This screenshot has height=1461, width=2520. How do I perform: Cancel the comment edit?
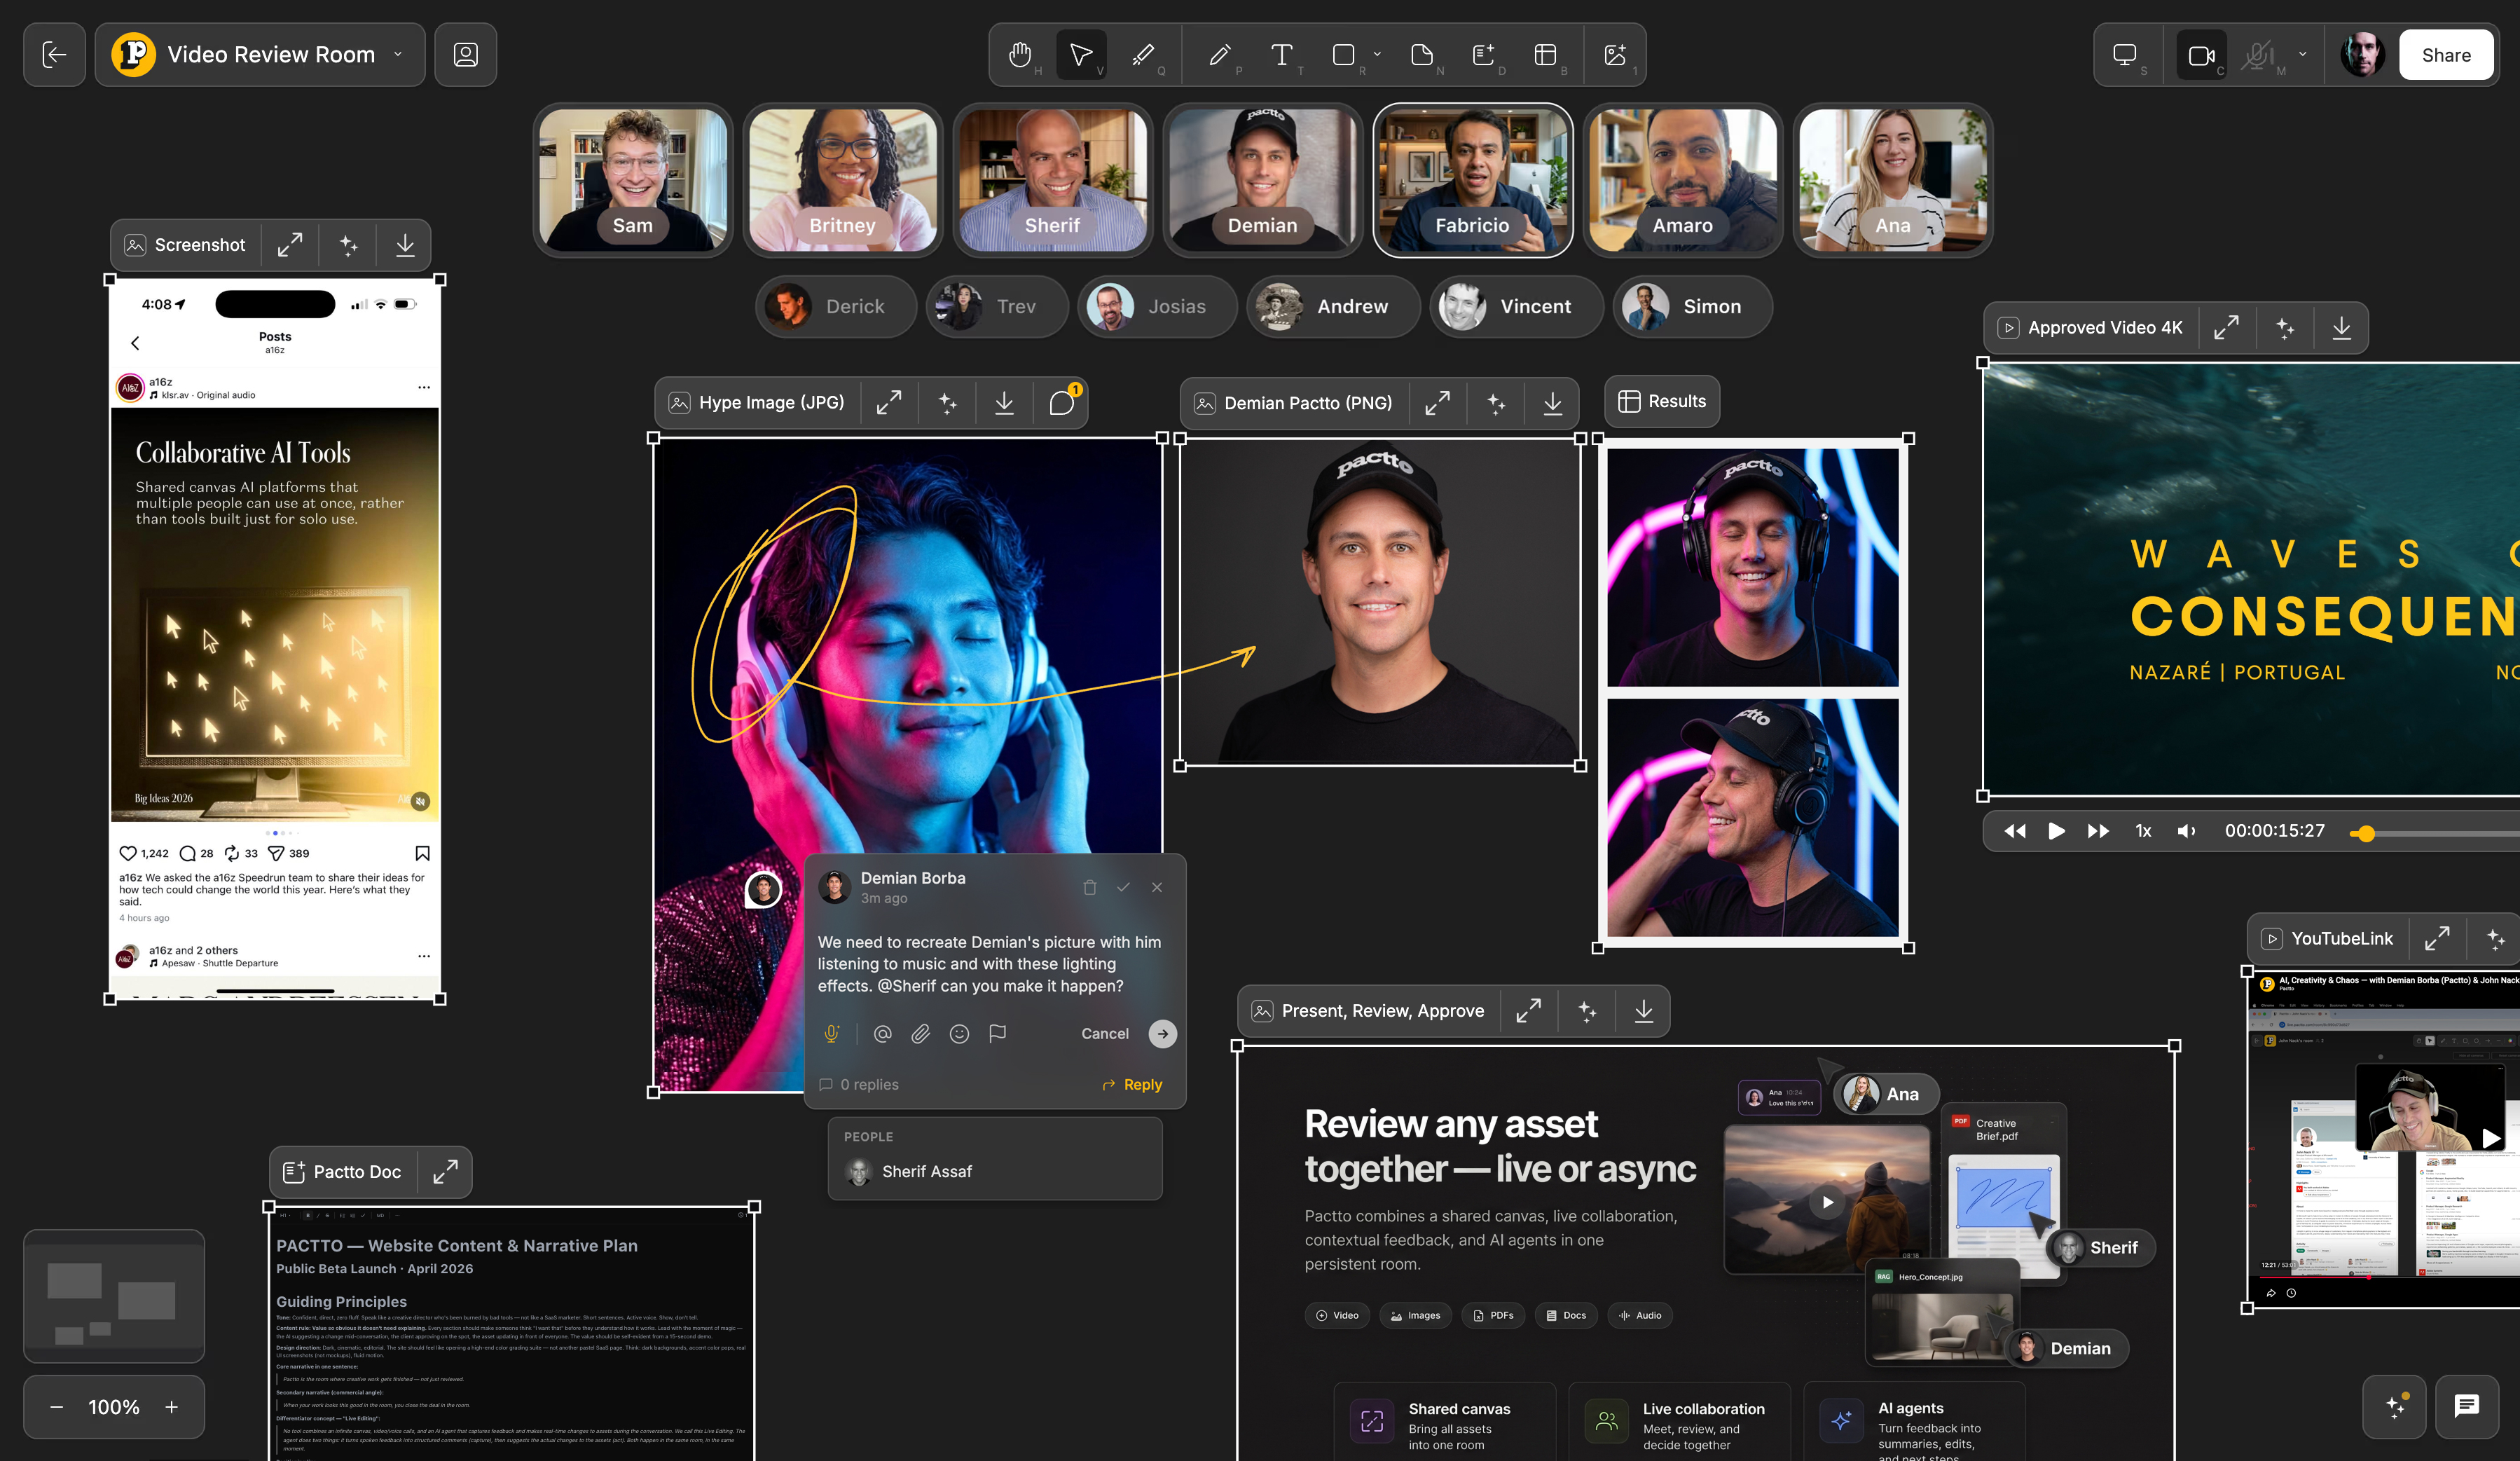(1104, 1033)
